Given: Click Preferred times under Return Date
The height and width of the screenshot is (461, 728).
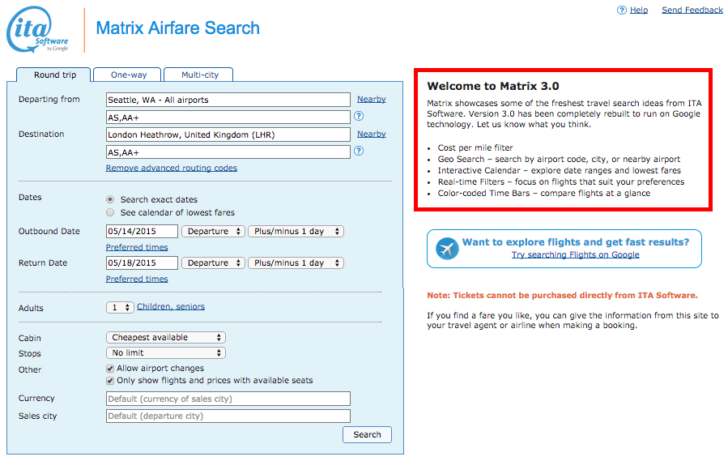Looking at the screenshot, I should tap(137, 279).
